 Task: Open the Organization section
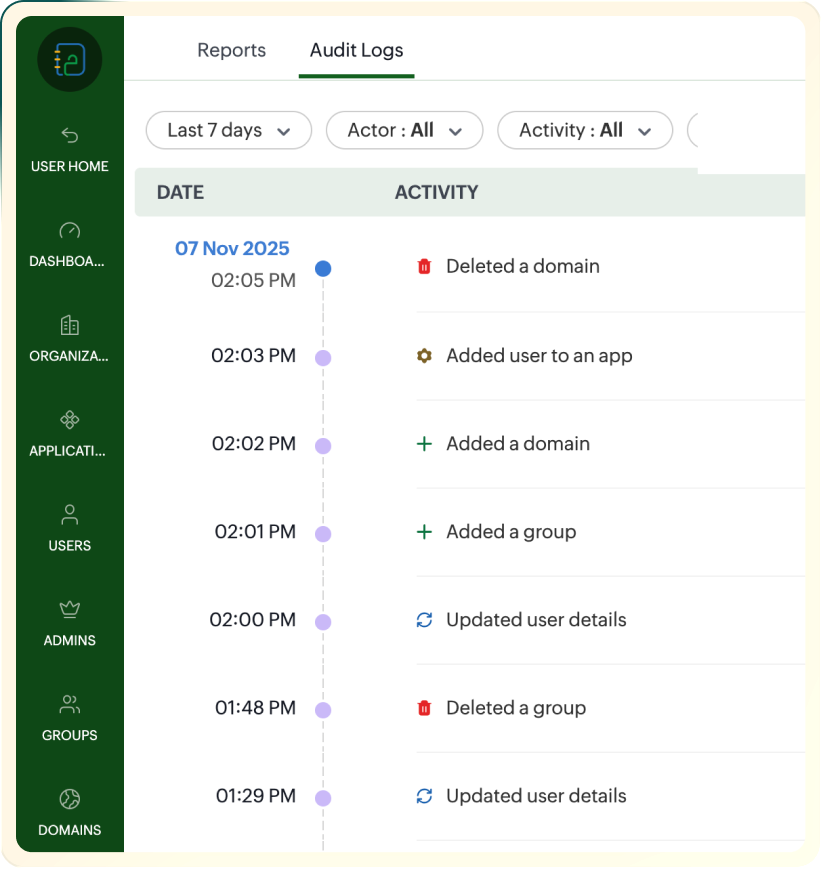click(x=68, y=325)
